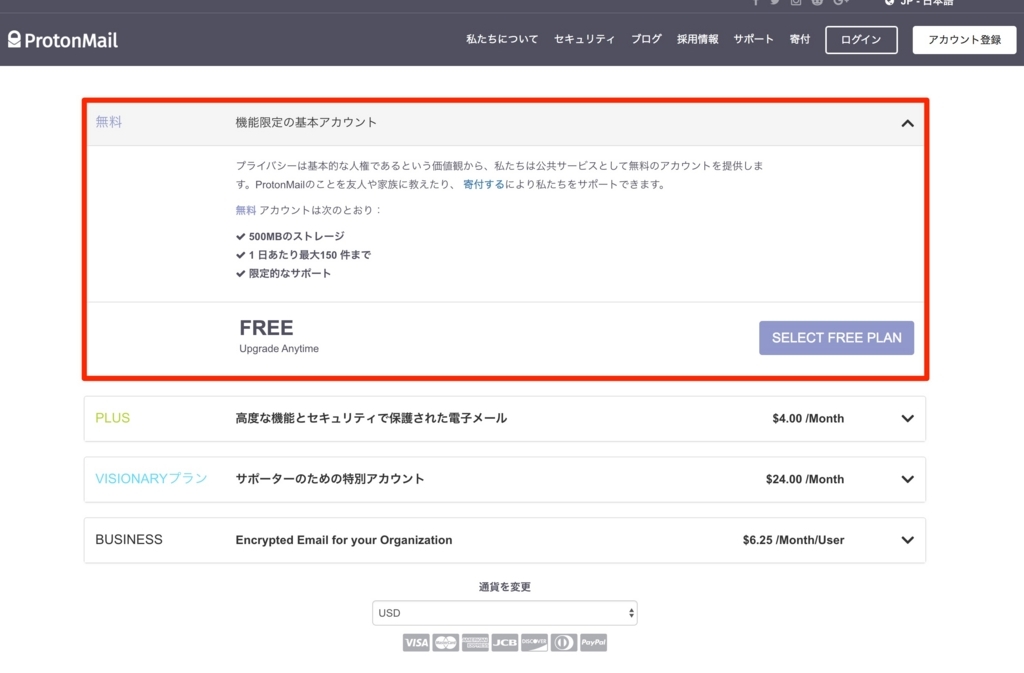Open セキュリティ menu item
Viewport: 1024px width, 673px height.
pyautogui.click(x=584, y=39)
